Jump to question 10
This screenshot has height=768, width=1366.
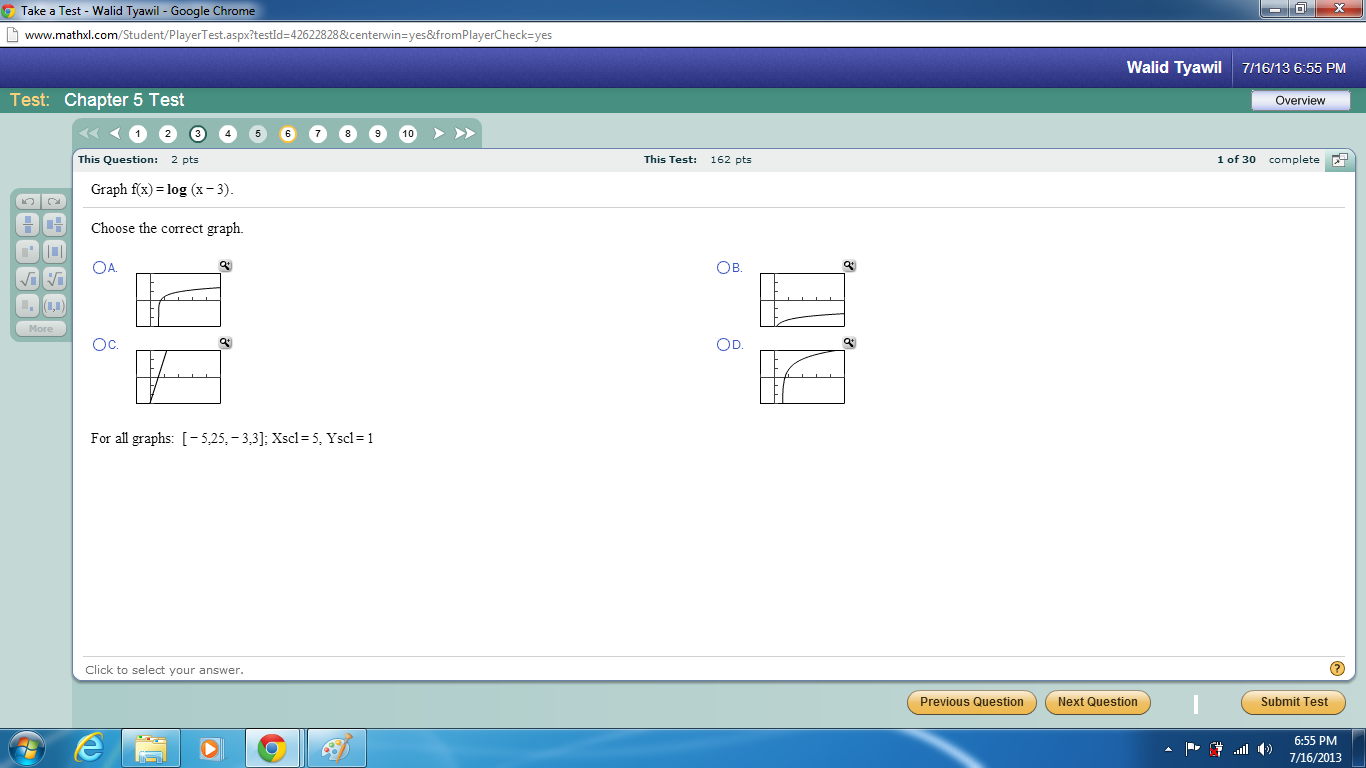point(408,133)
